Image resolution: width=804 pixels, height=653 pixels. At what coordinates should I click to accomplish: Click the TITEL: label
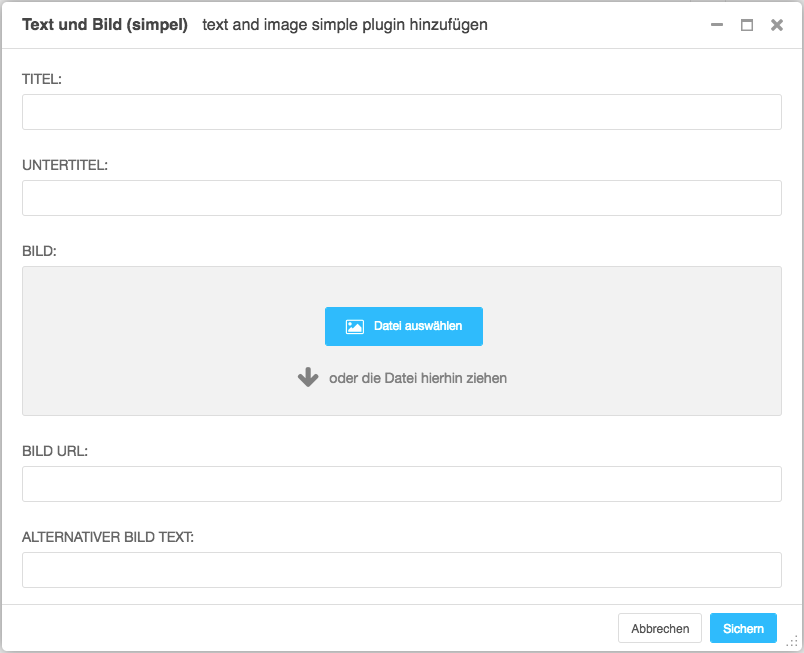click(x=42, y=79)
